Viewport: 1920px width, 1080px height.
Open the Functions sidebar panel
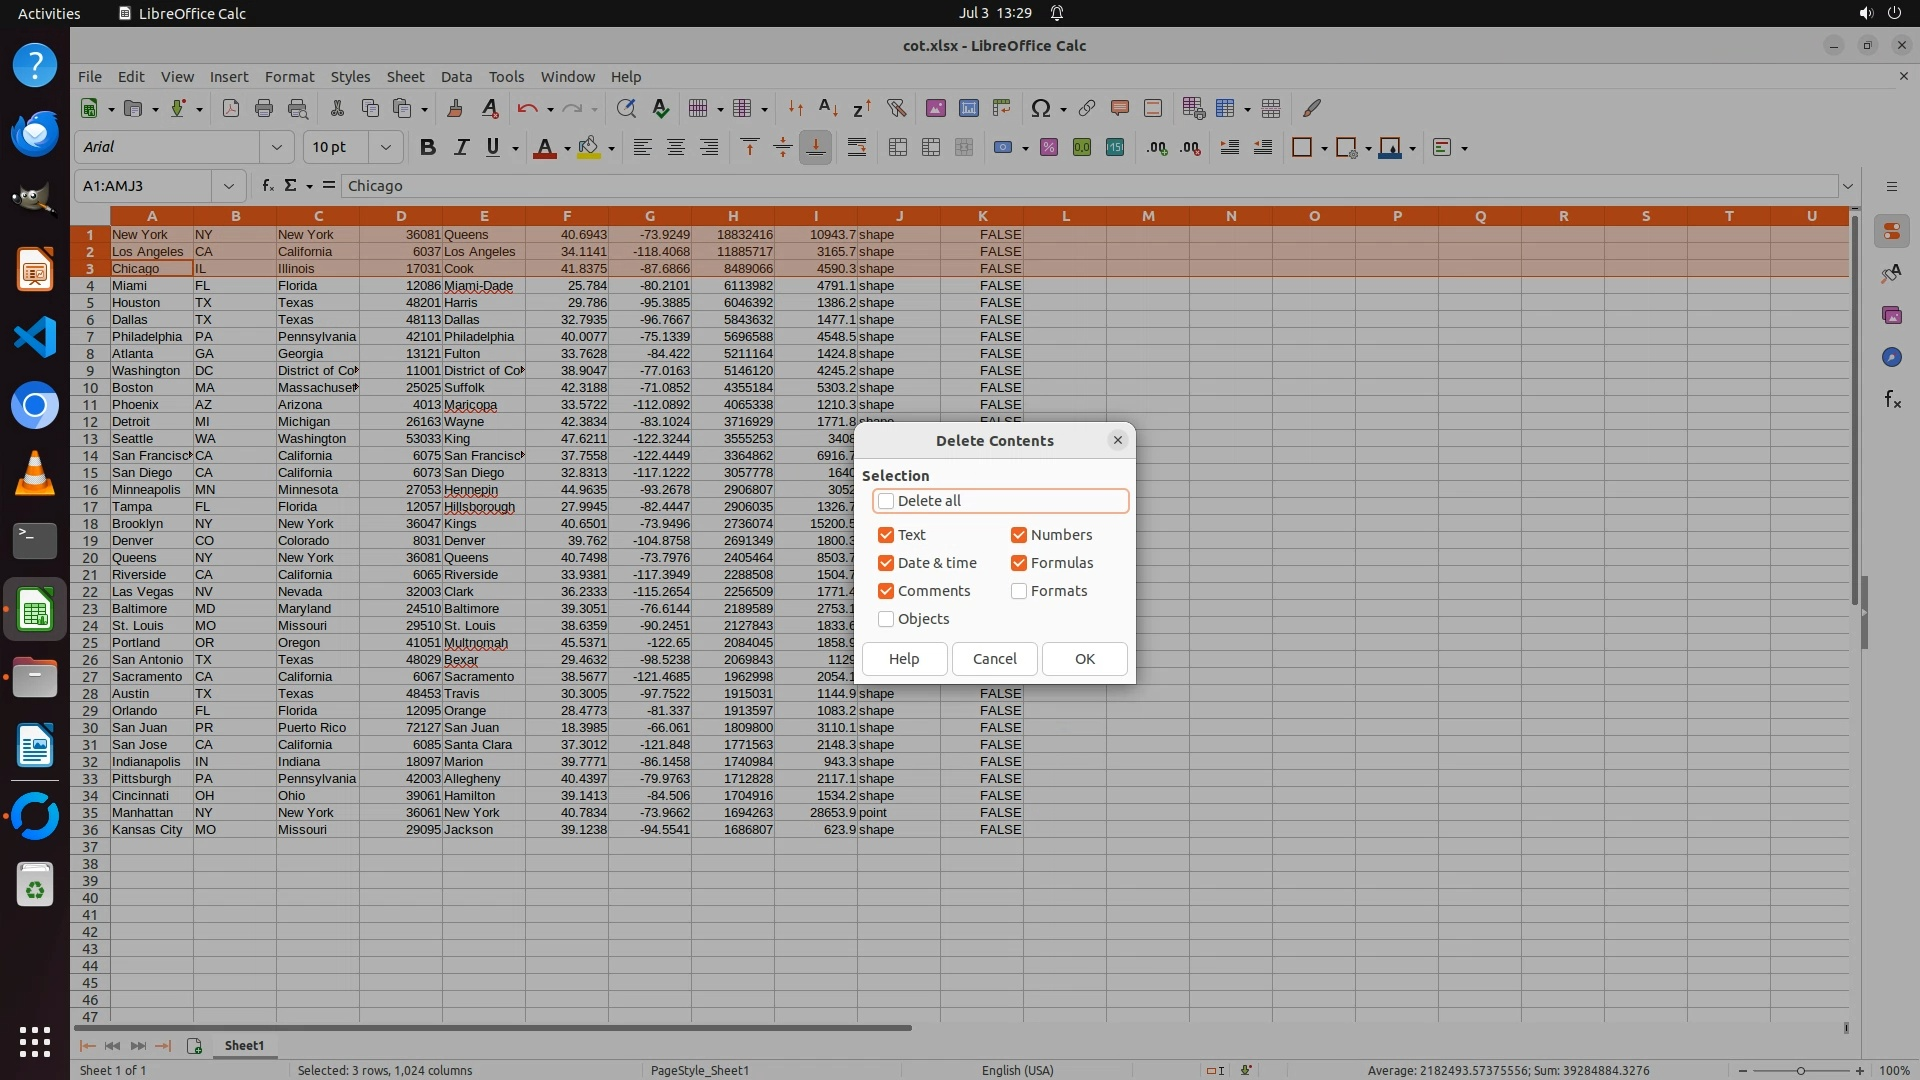pyautogui.click(x=1892, y=400)
